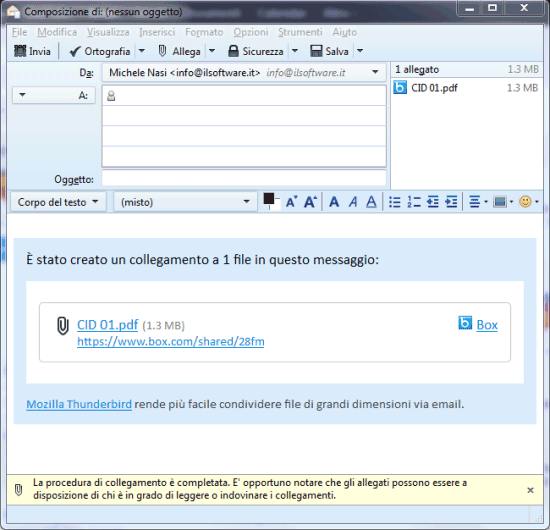Open the Strumenti menu
Viewport: 550px width, 530px height.
pos(300,32)
